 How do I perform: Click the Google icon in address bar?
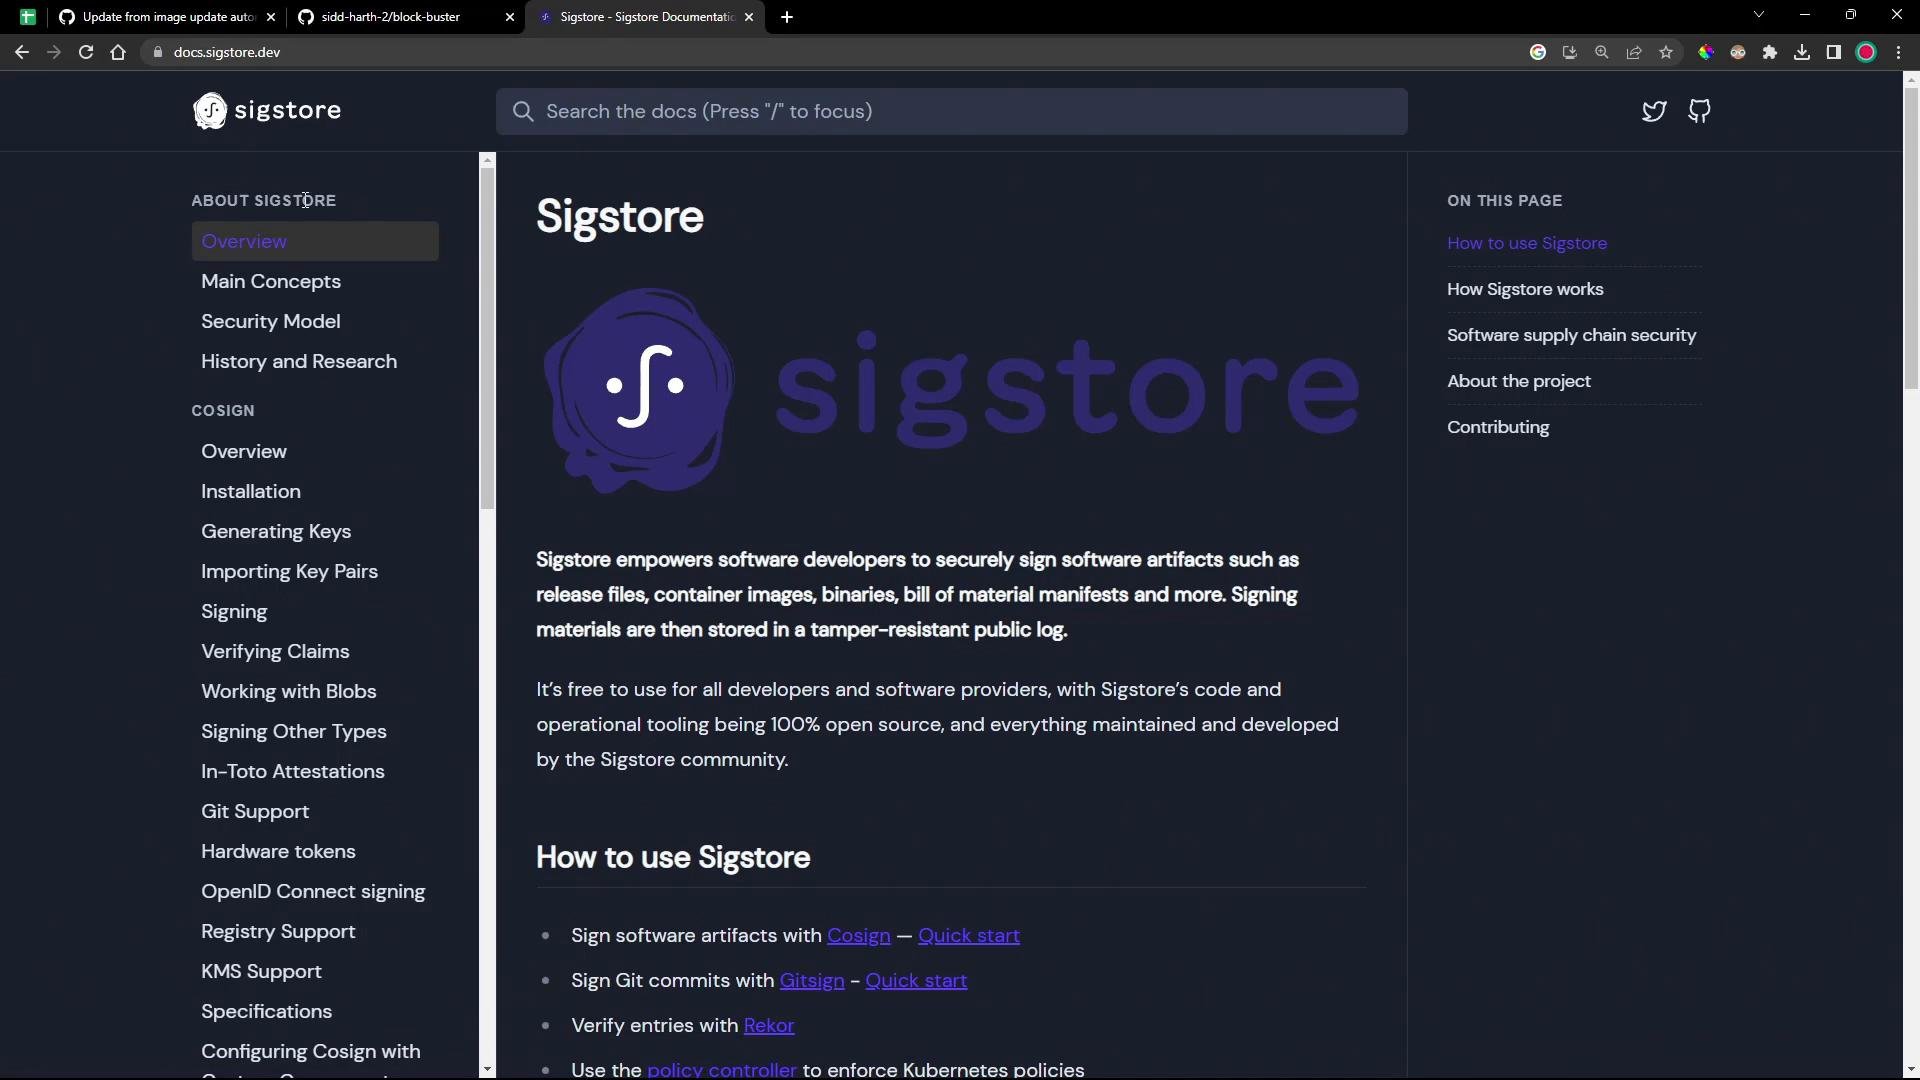tap(1538, 52)
